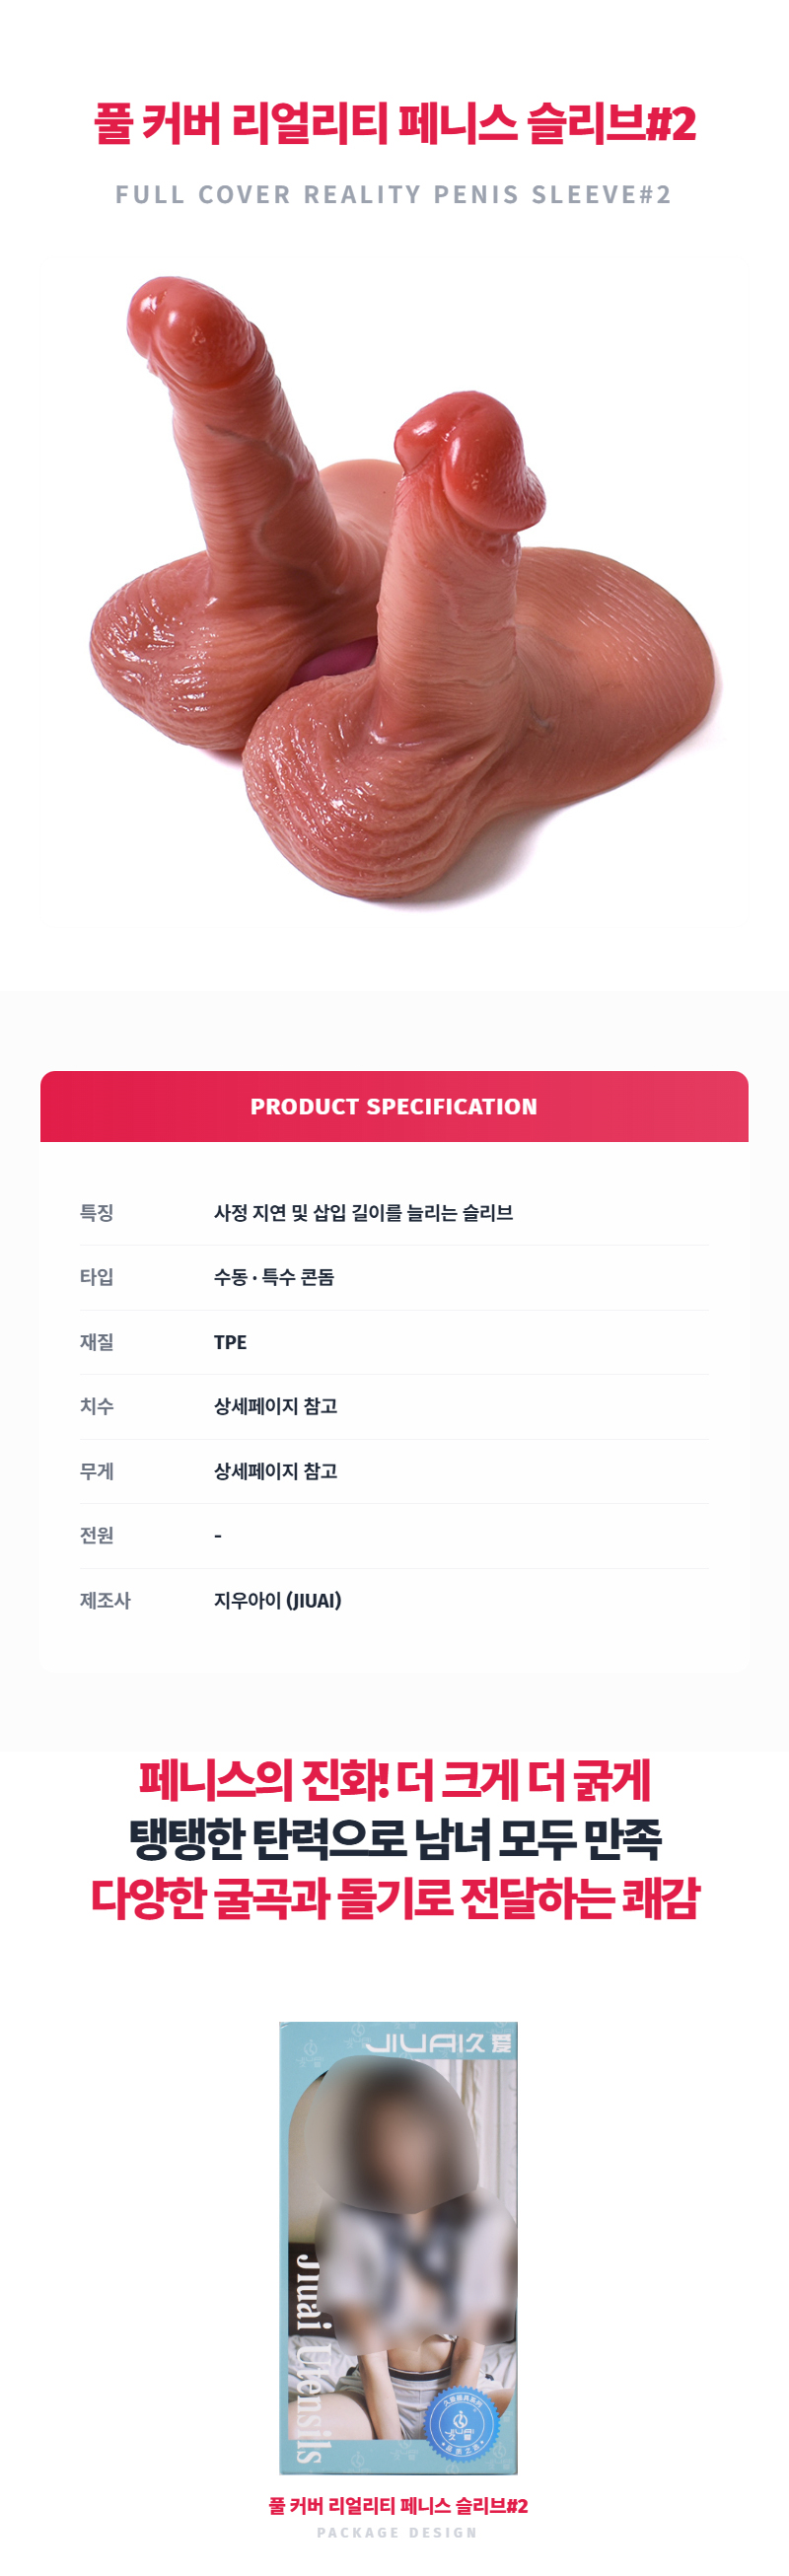Click the JIUAI logo on the package
789x2576 pixels.
click(437, 2043)
